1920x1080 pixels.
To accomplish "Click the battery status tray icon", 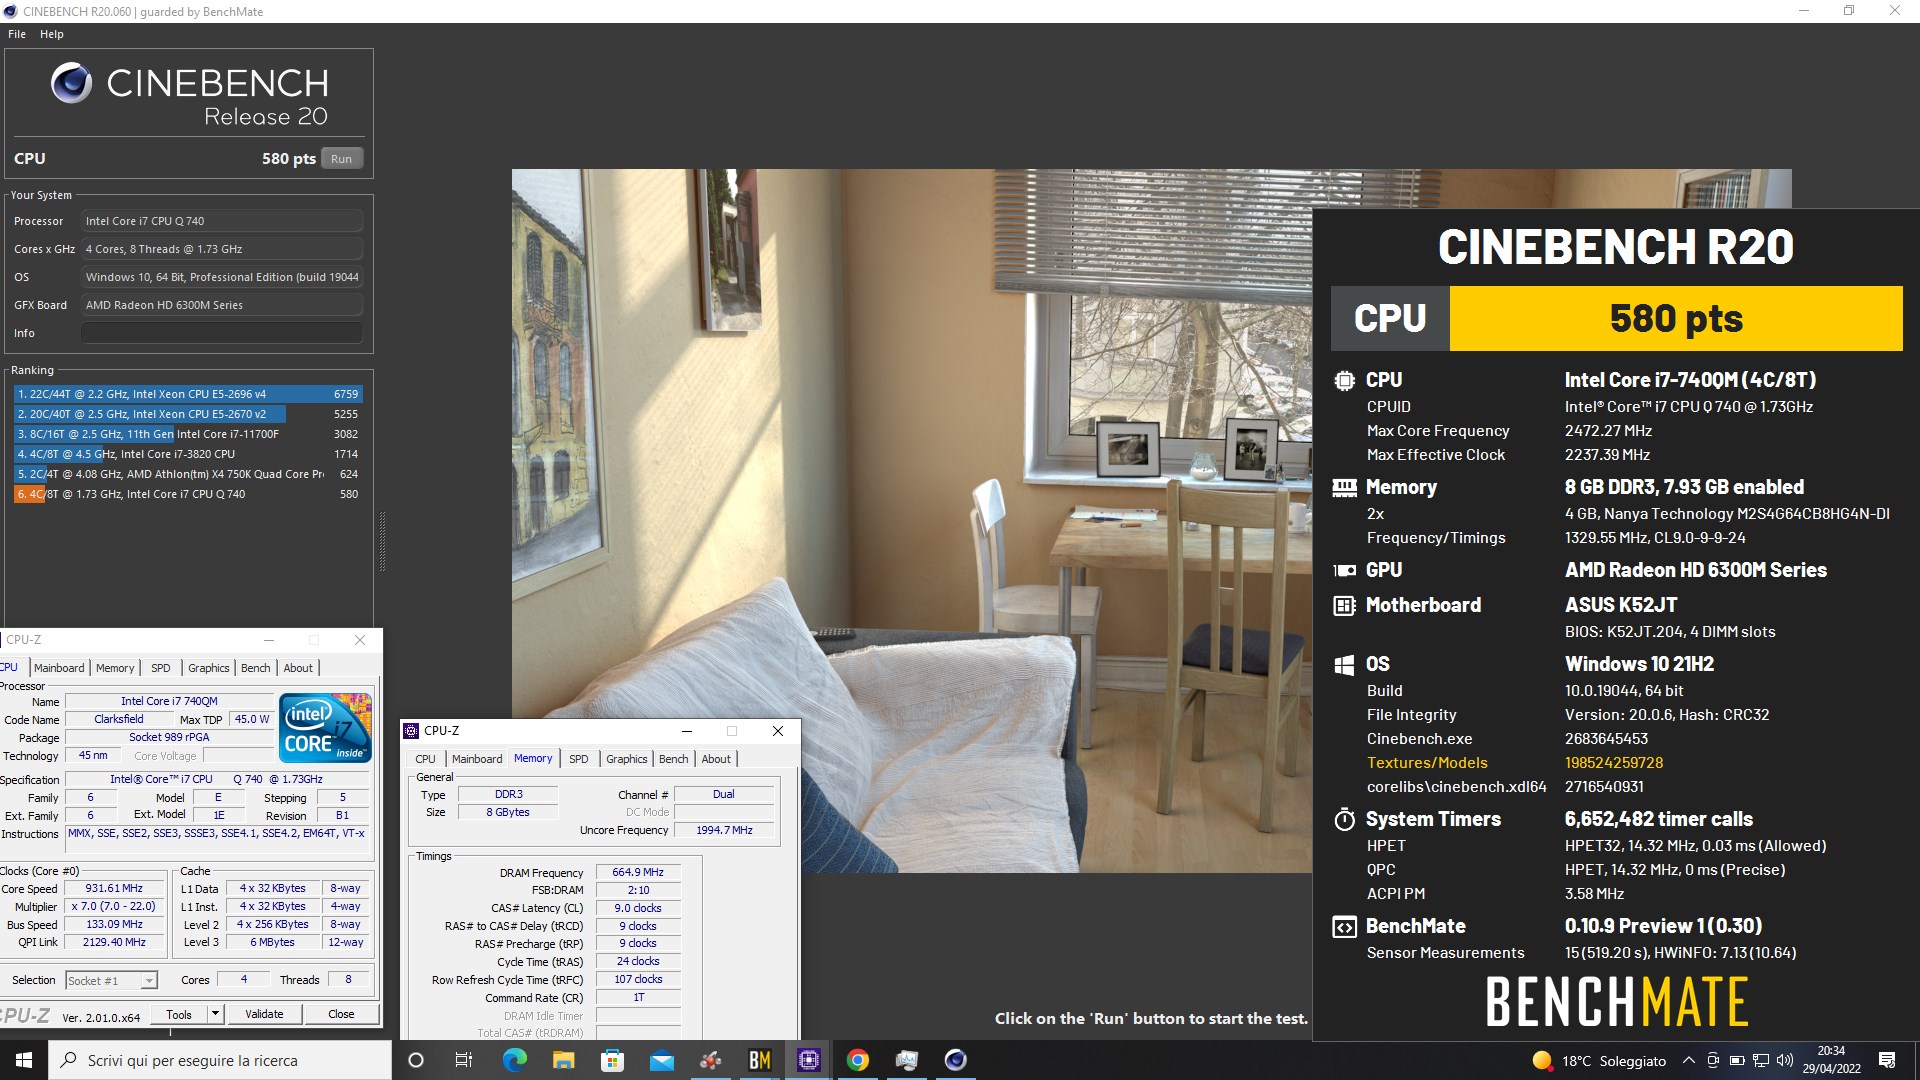I will pyautogui.click(x=1737, y=1060).
